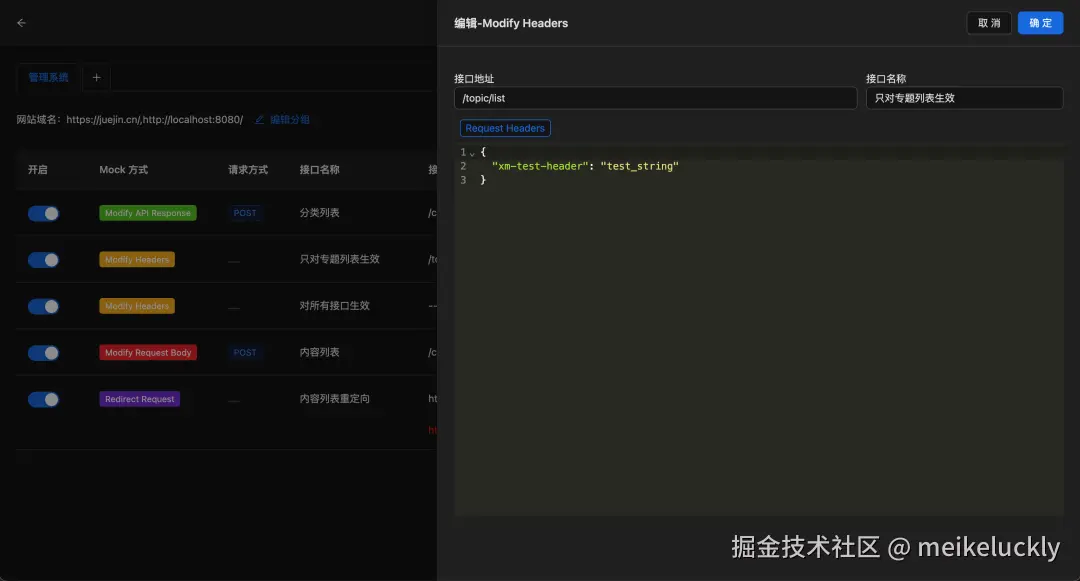Click the 开启 column header
1080x581 pixels.
pyautogui.click(x=38, y=169)
